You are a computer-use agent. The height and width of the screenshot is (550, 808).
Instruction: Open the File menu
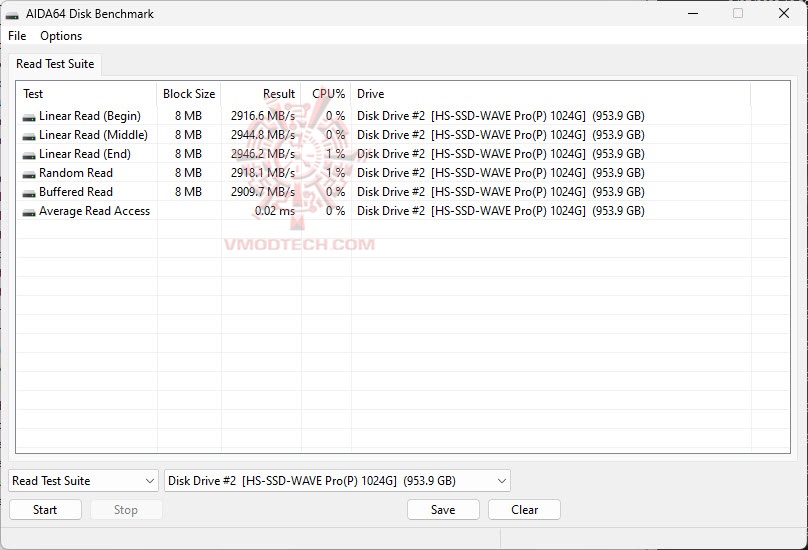coord(17,36)
